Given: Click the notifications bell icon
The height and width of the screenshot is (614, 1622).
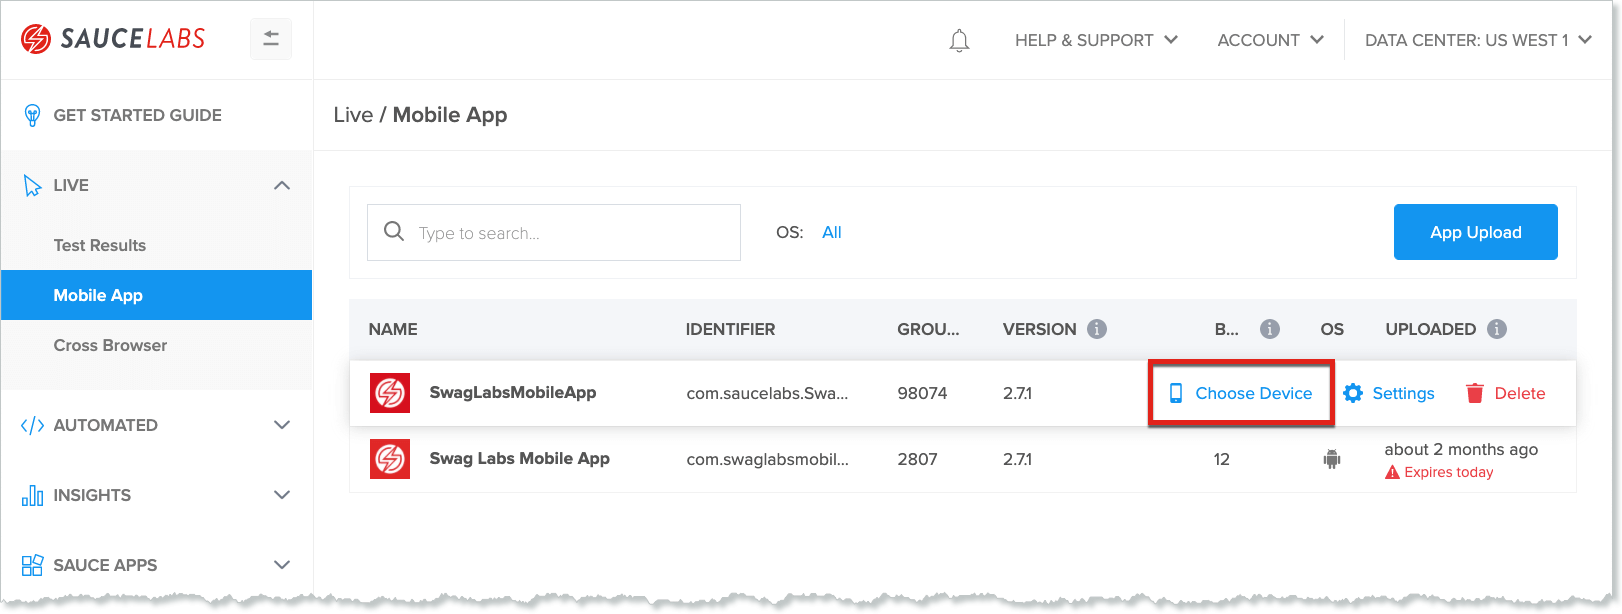Looking at the screenshot, I should point(959,41).
